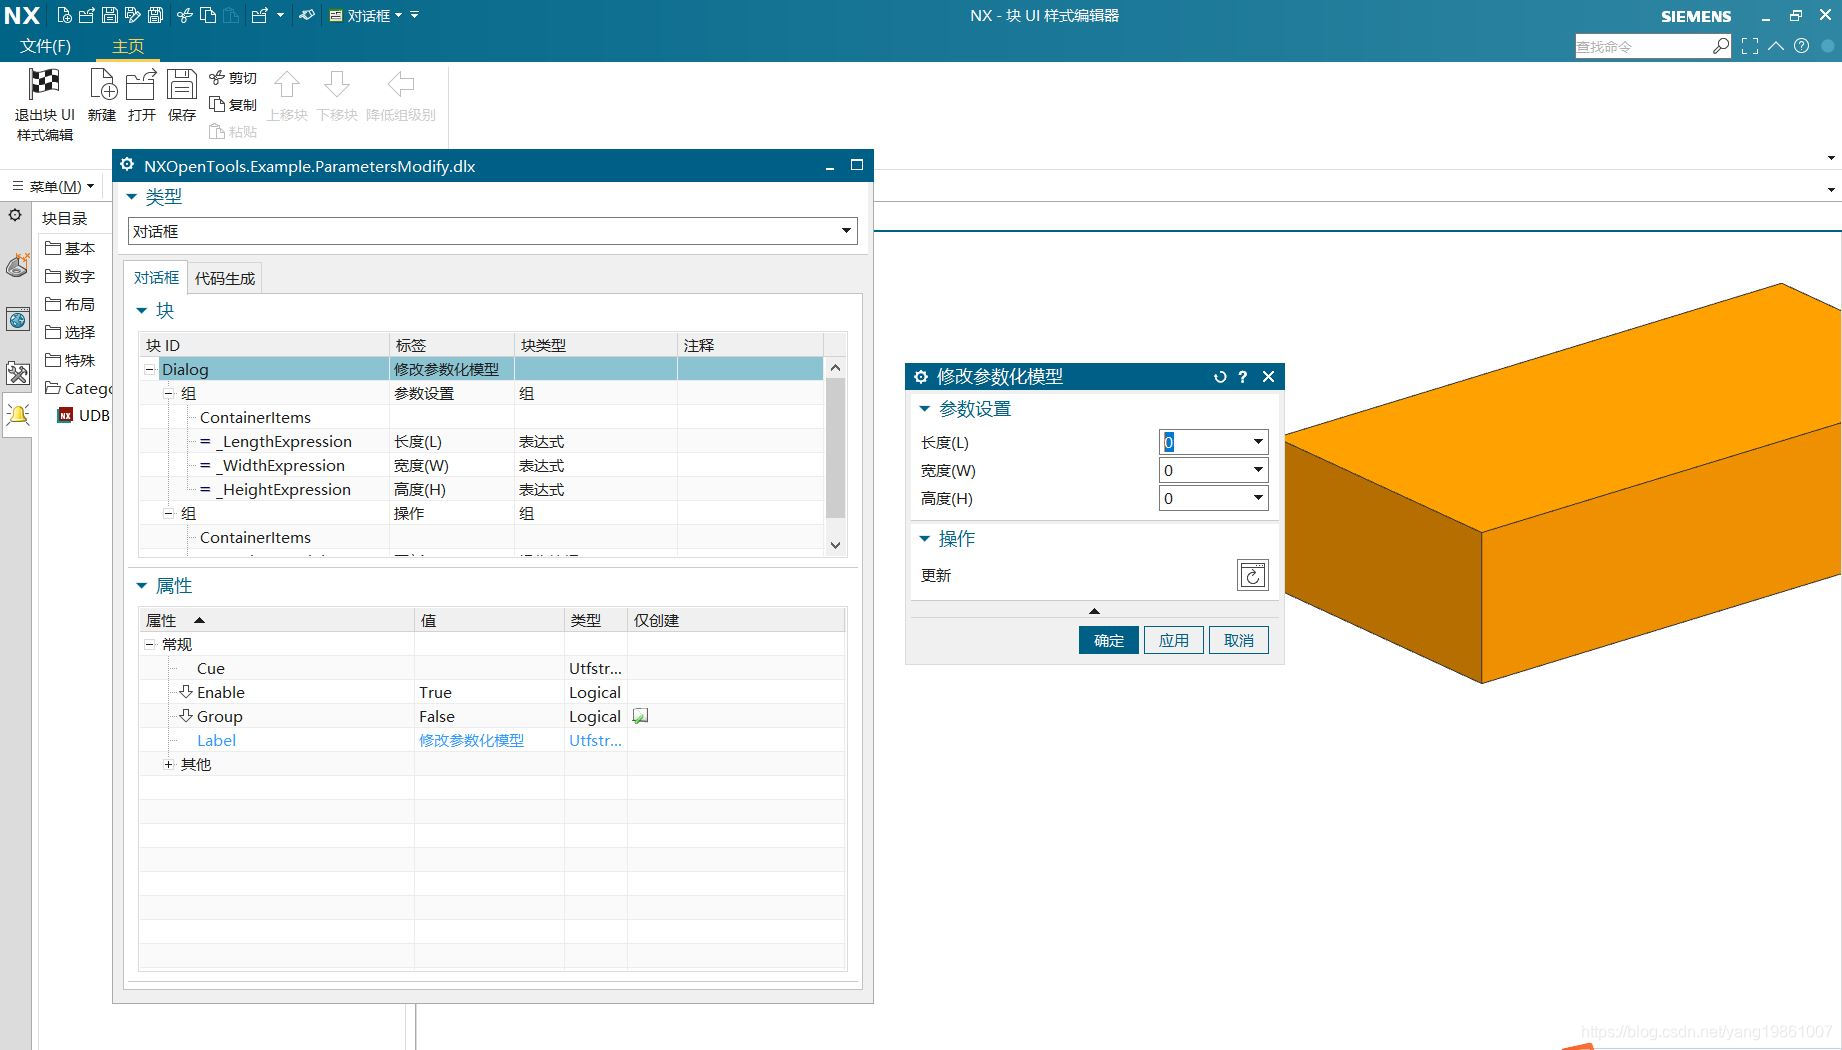The height and width of the screenshot is (1050, 1842).
Task: Open the web browser tab in the left sidebar
Action: click(17, 320)
